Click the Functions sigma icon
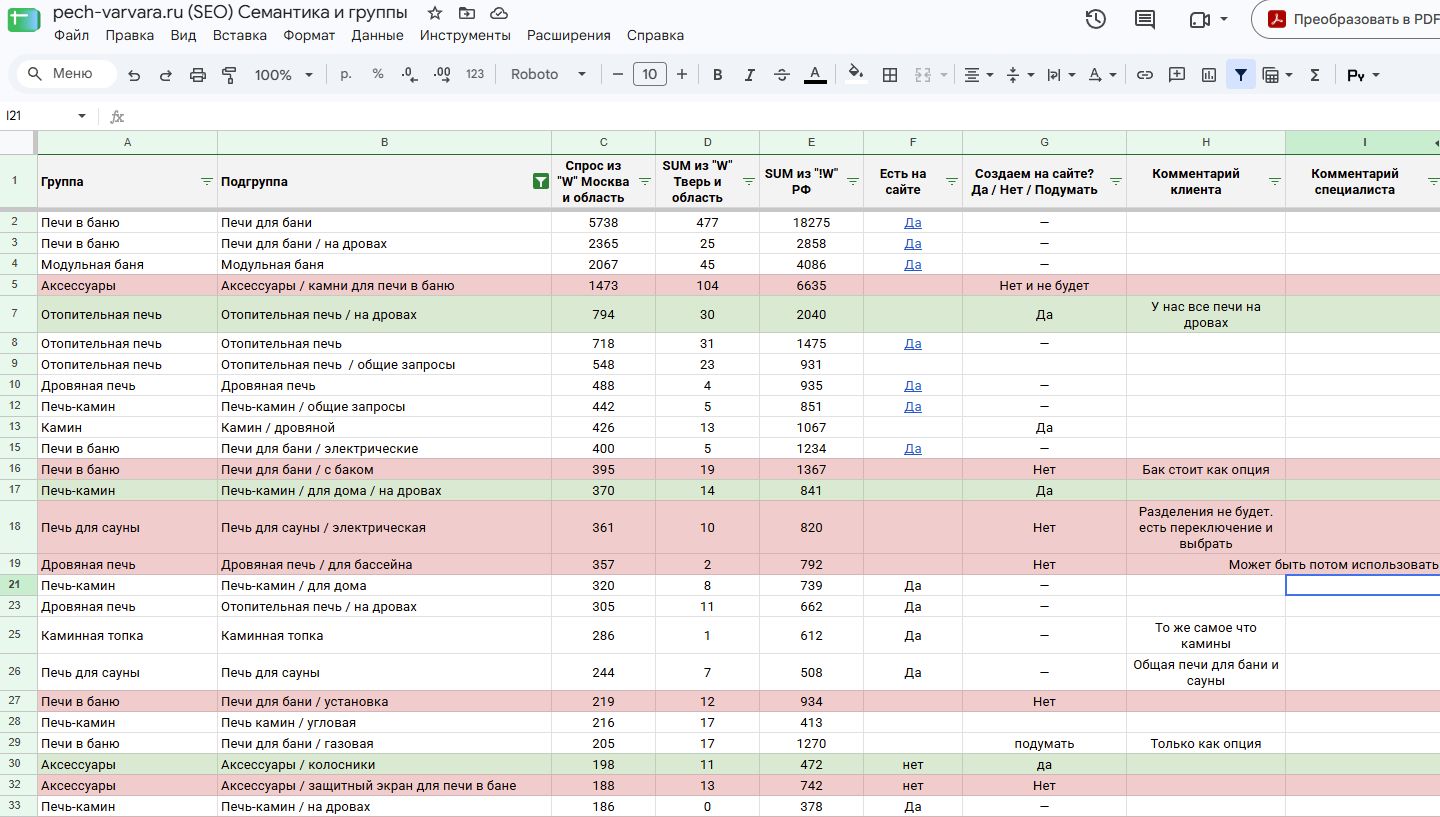This screenshot has height=817, width=1440. coord(1315,75)
